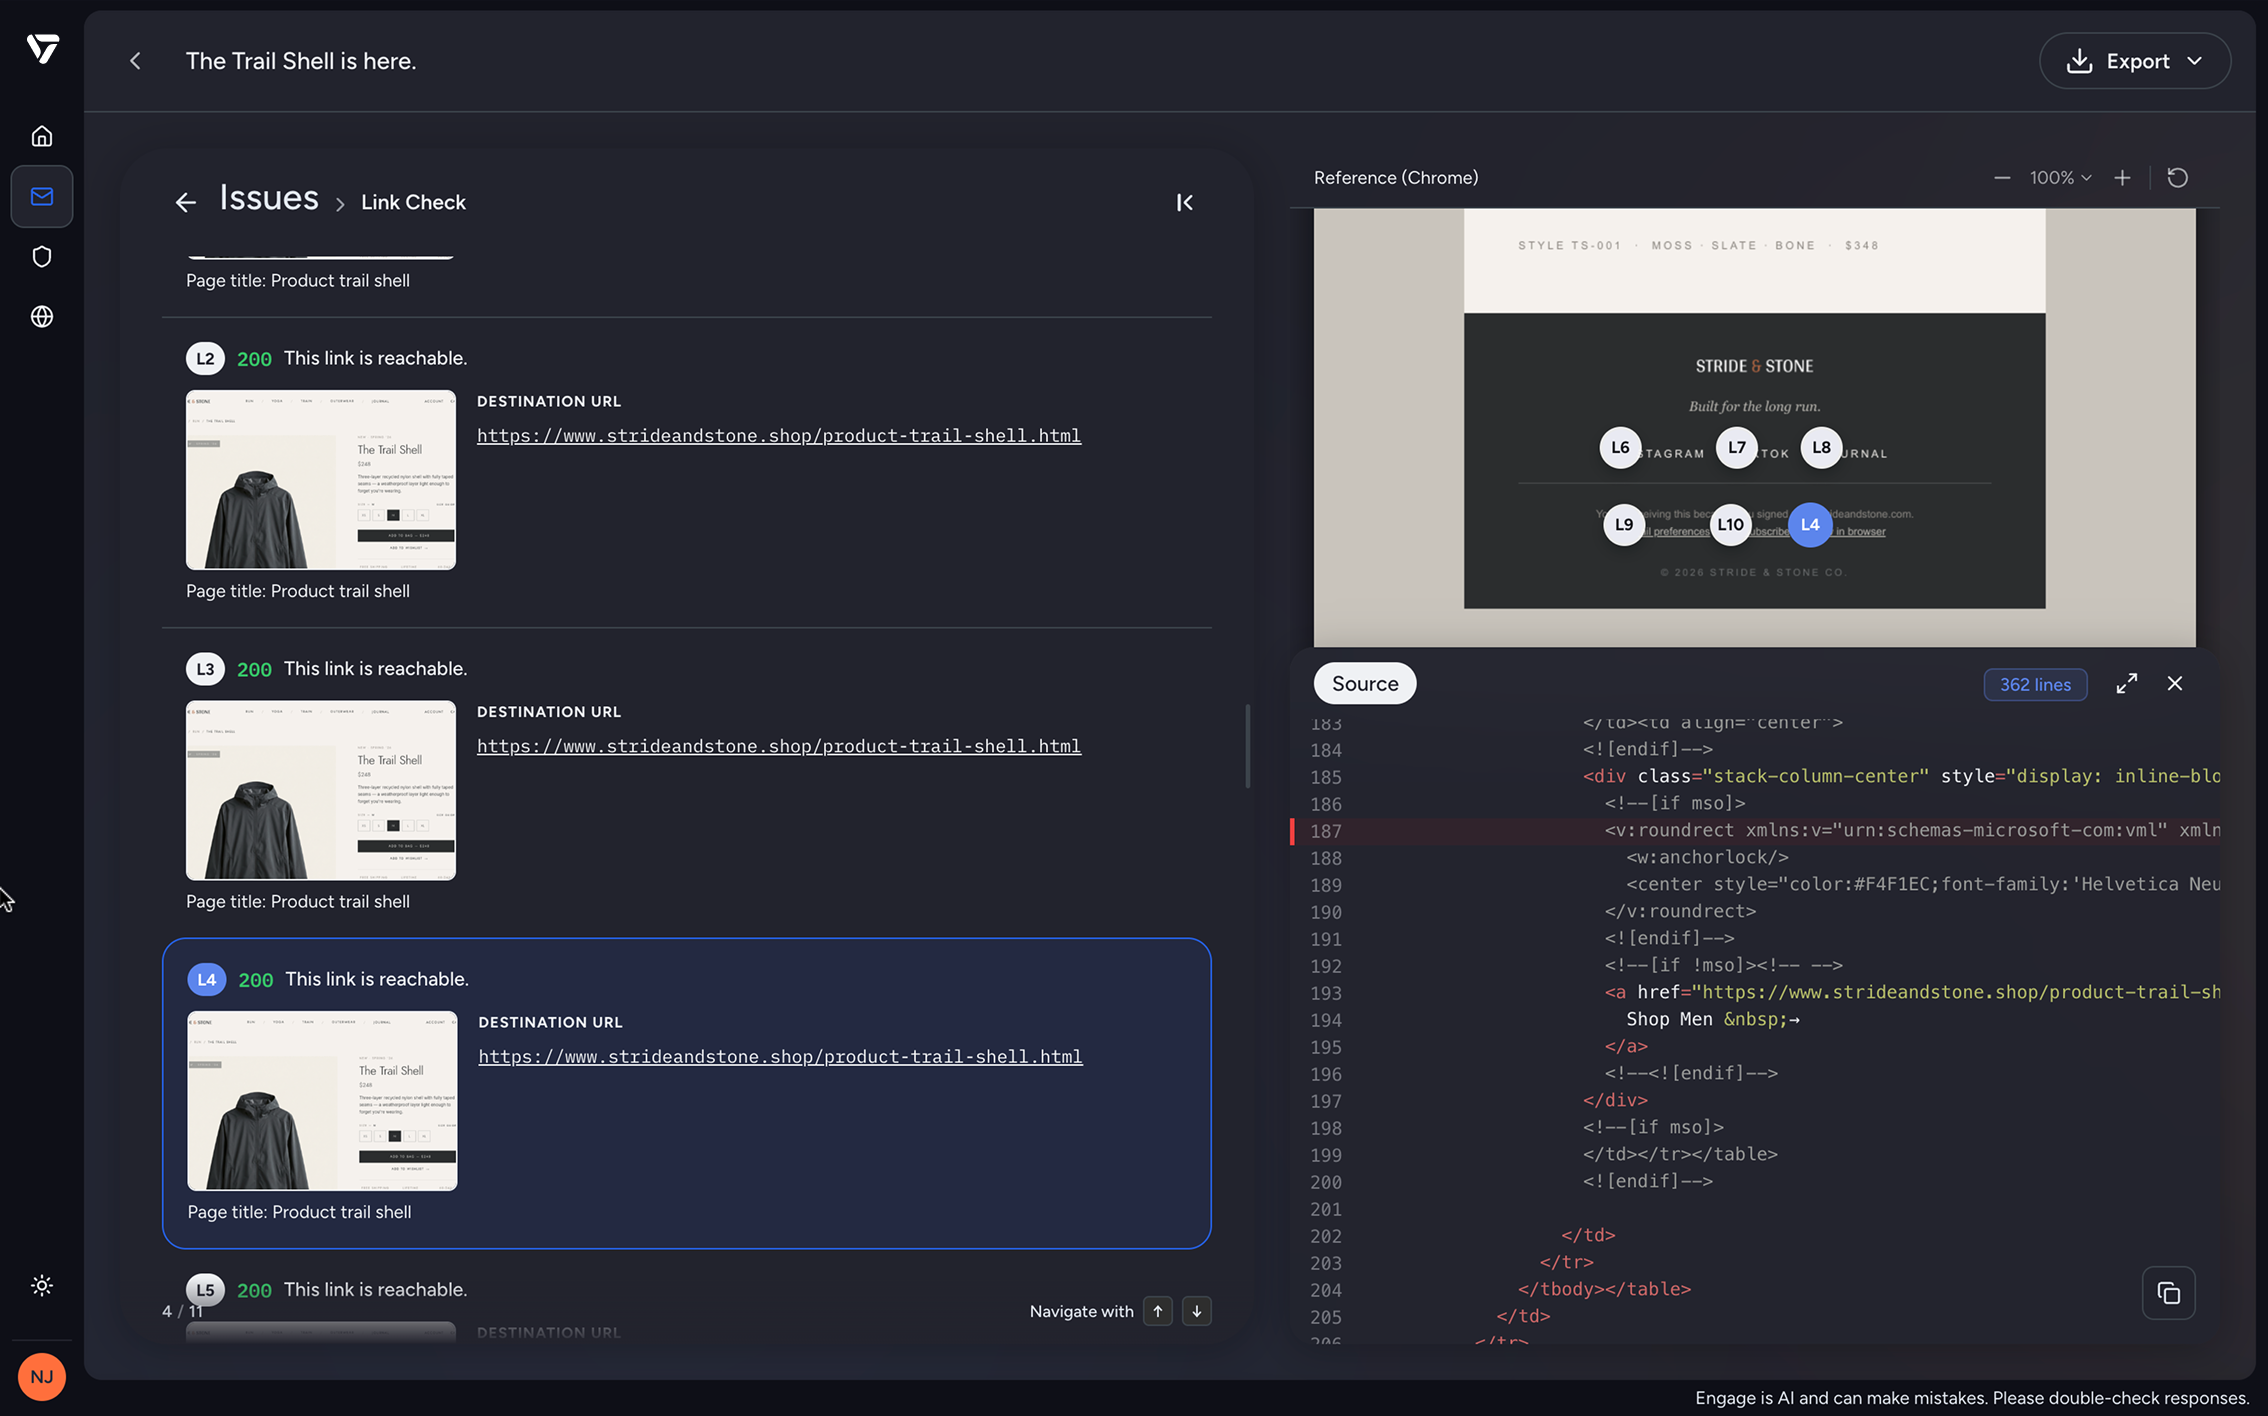Click the app logo at top left
Screen dimensions: 2268x1416
43,48
